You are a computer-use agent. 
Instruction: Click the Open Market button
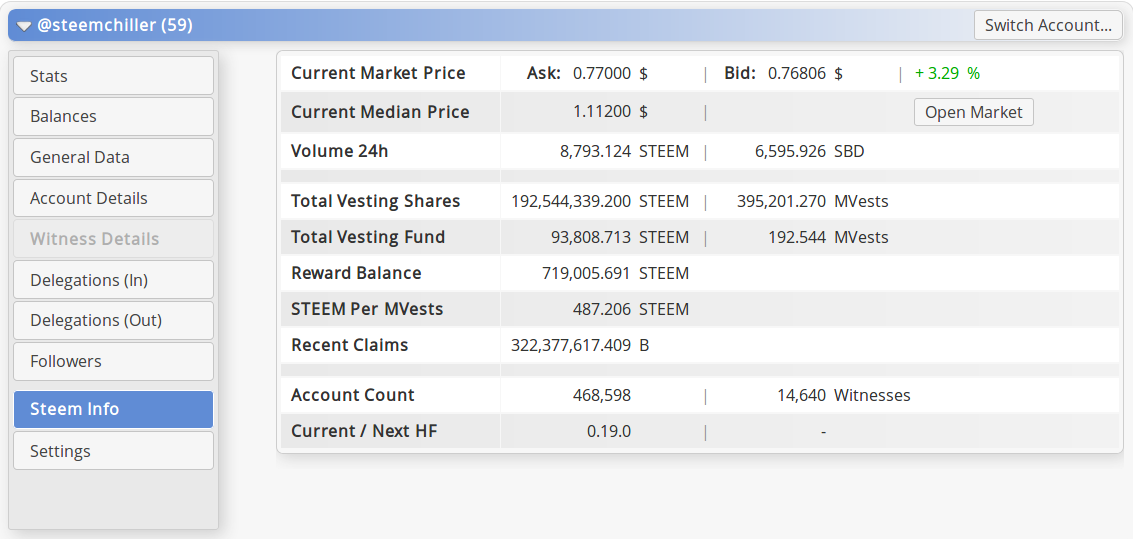tap(973, 112)
